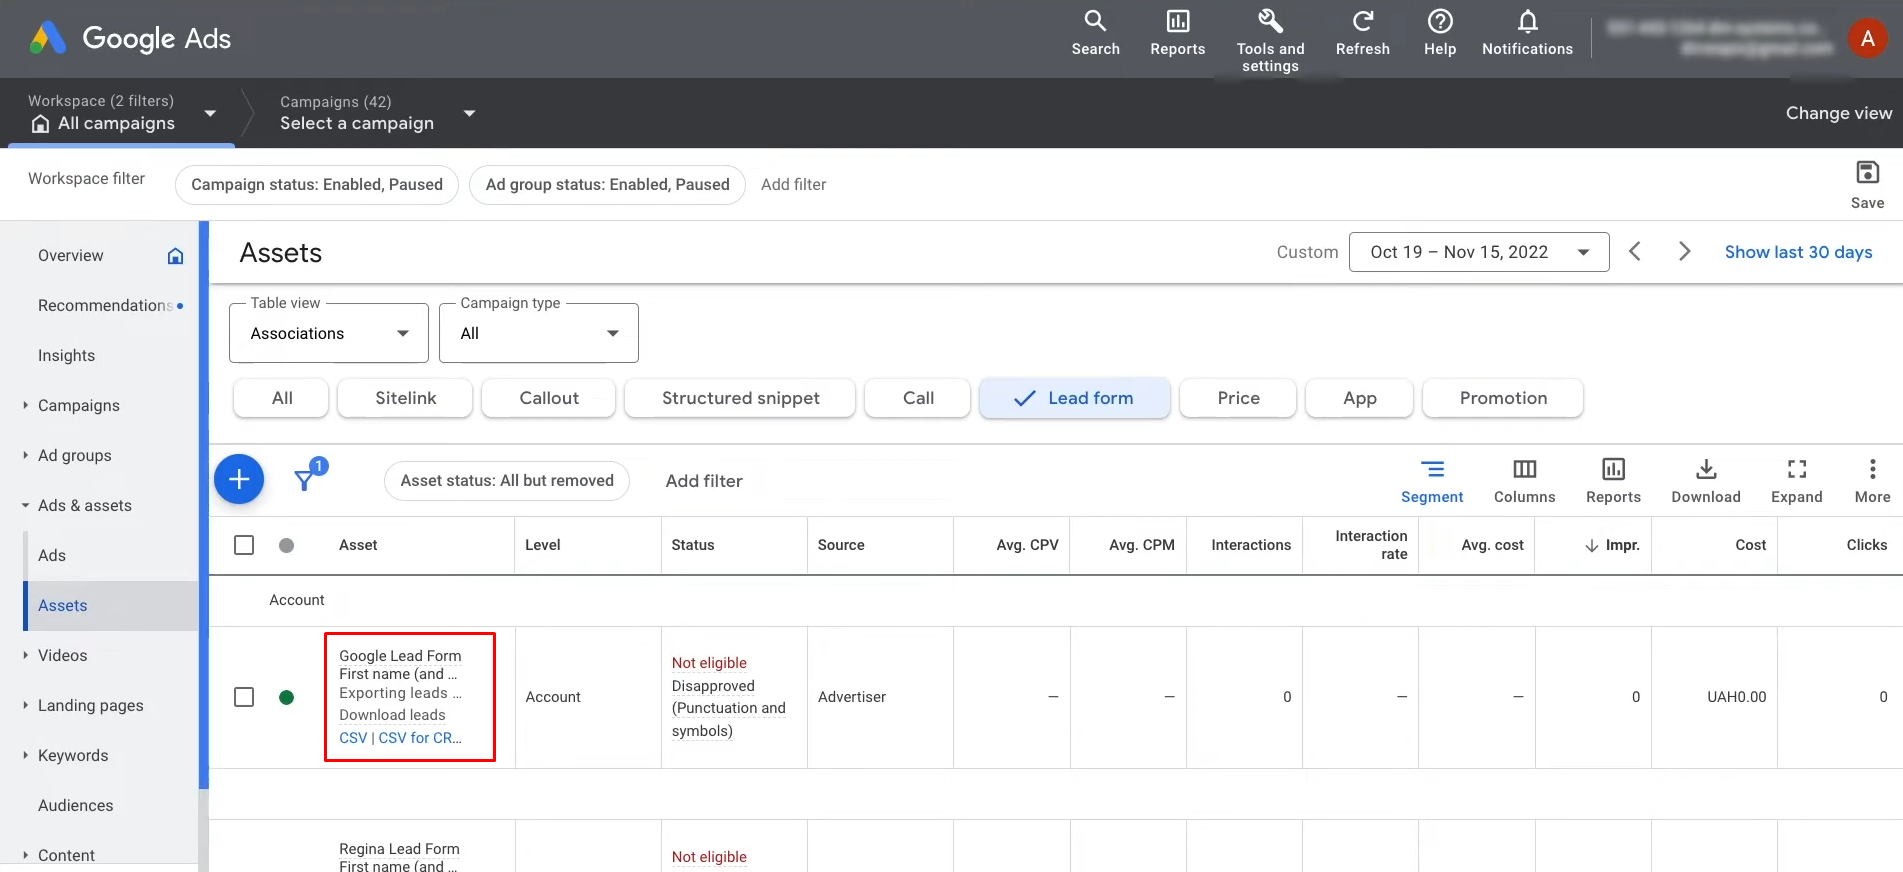Click the All campaigns home icon

(40, 123)
